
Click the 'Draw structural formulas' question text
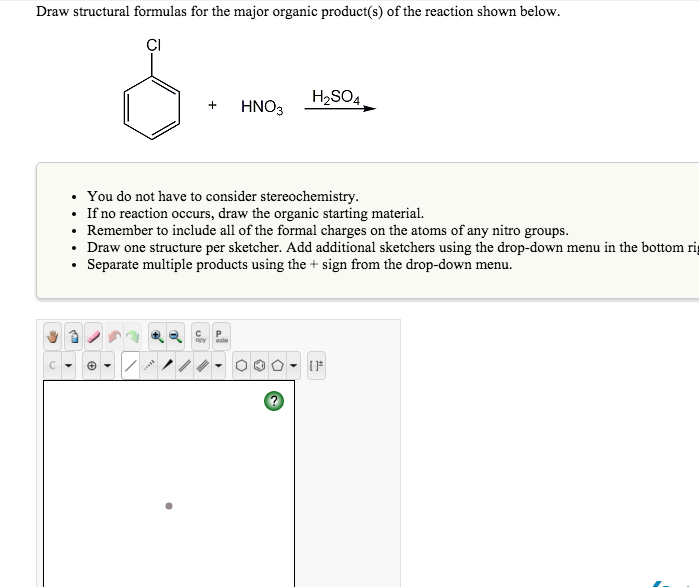click(x=298, y=12)
